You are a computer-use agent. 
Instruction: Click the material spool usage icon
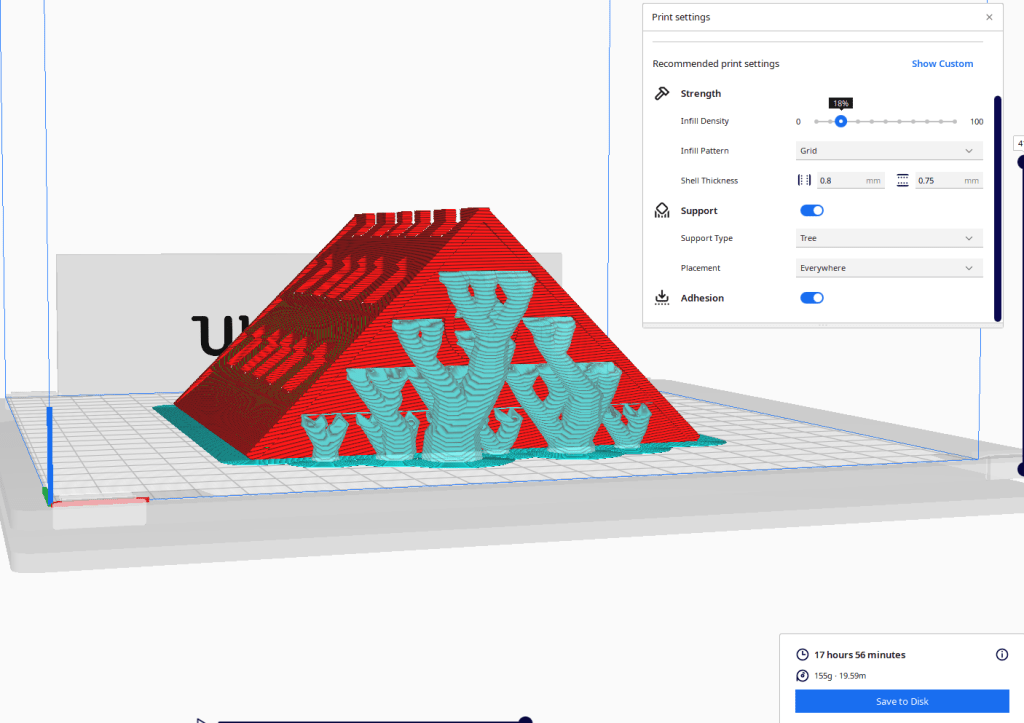(802, 676)
